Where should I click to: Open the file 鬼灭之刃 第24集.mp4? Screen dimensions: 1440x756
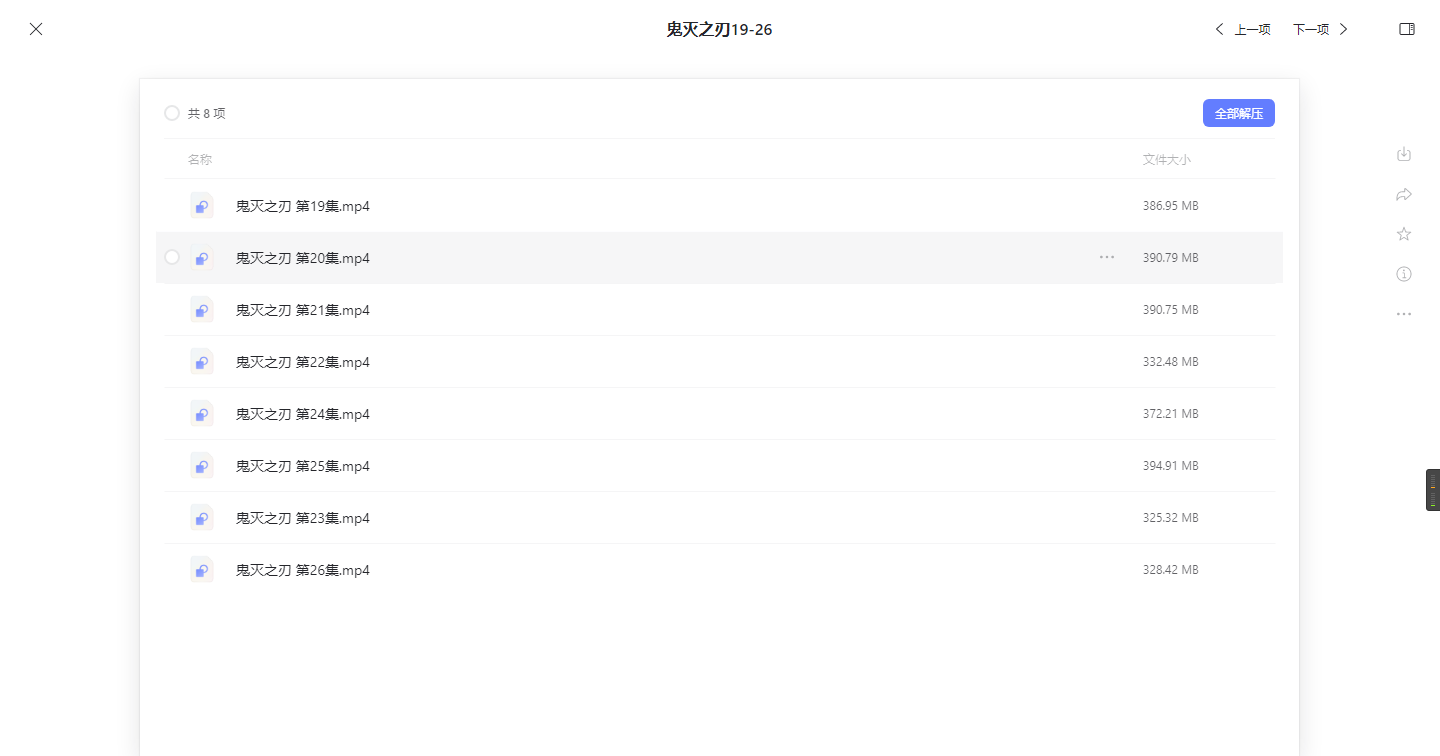tap(303, 414)
